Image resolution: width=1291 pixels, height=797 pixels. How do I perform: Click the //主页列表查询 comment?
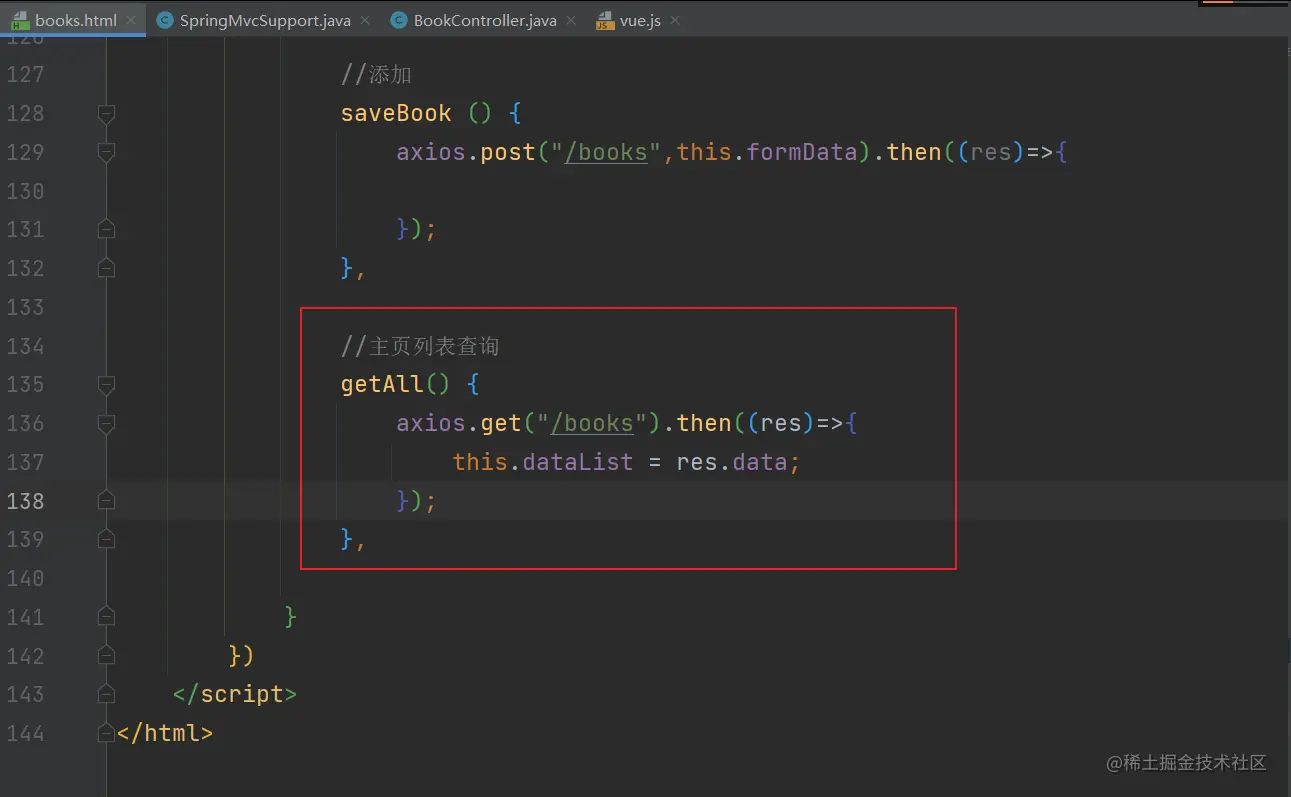pos(420,346)
